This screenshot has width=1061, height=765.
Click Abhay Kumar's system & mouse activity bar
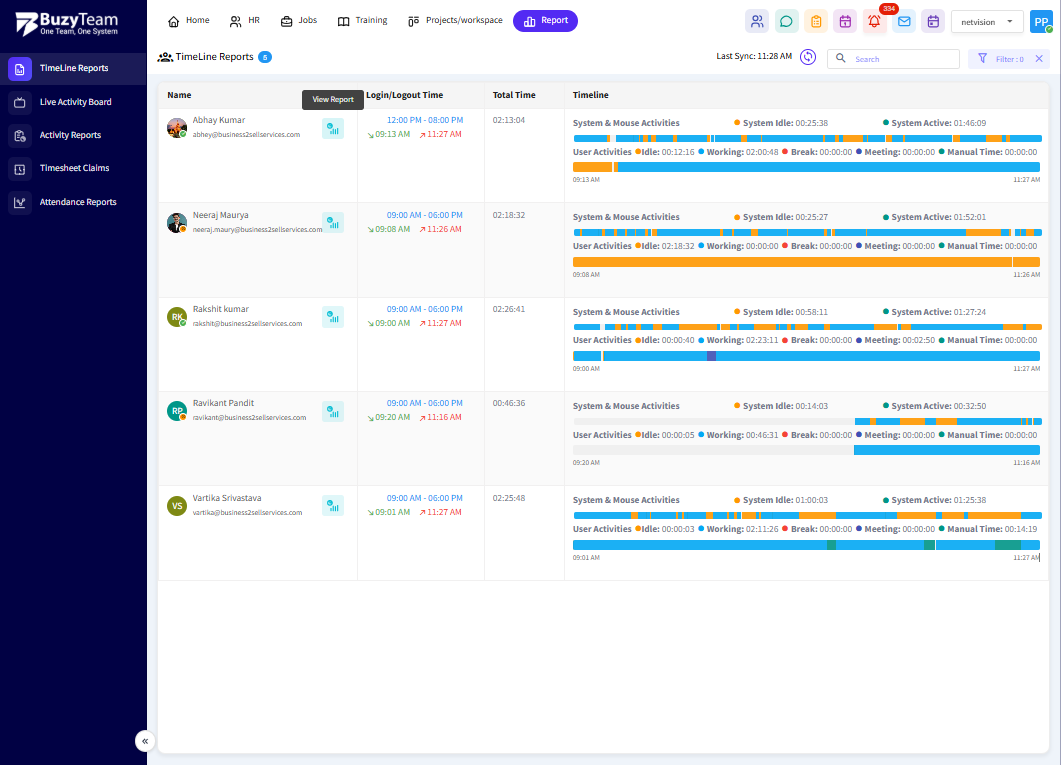coord(807,139)
